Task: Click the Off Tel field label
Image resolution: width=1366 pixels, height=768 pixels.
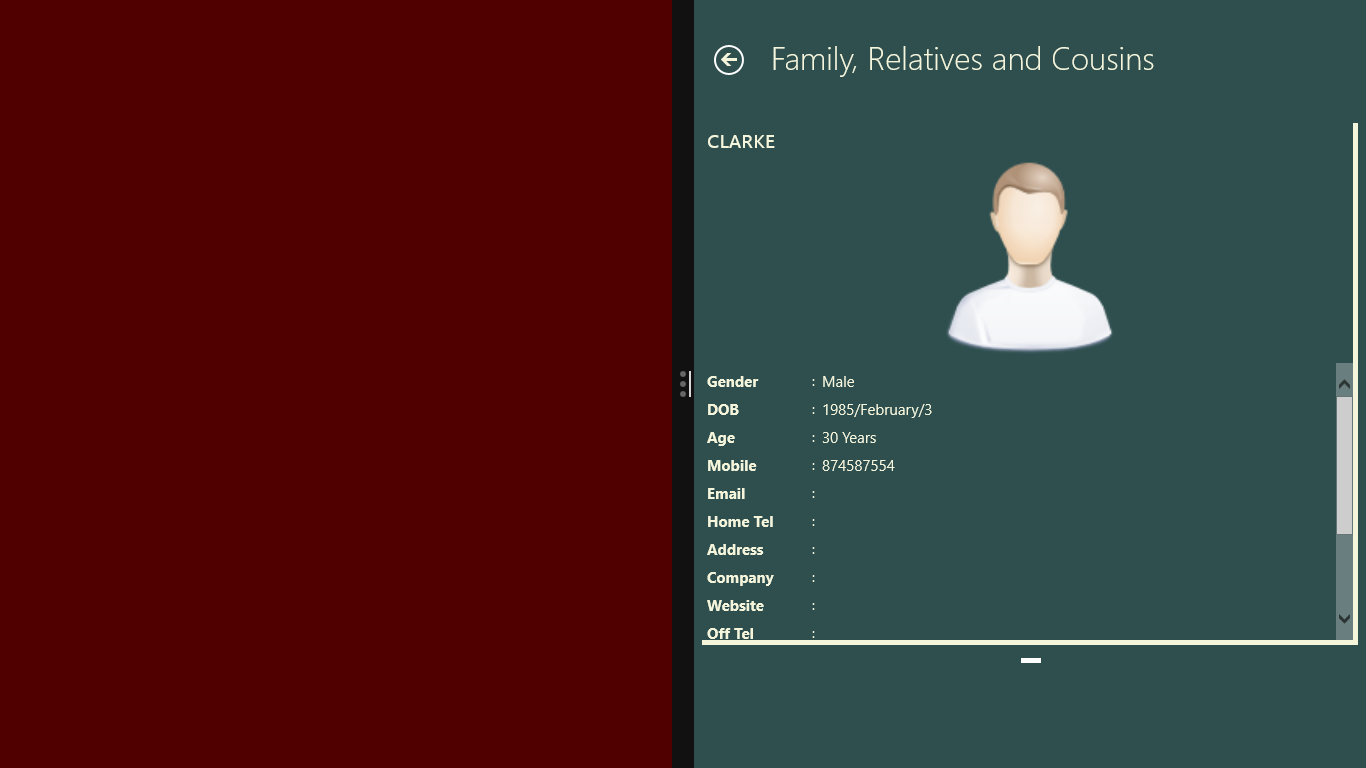Action: point(730,632)
